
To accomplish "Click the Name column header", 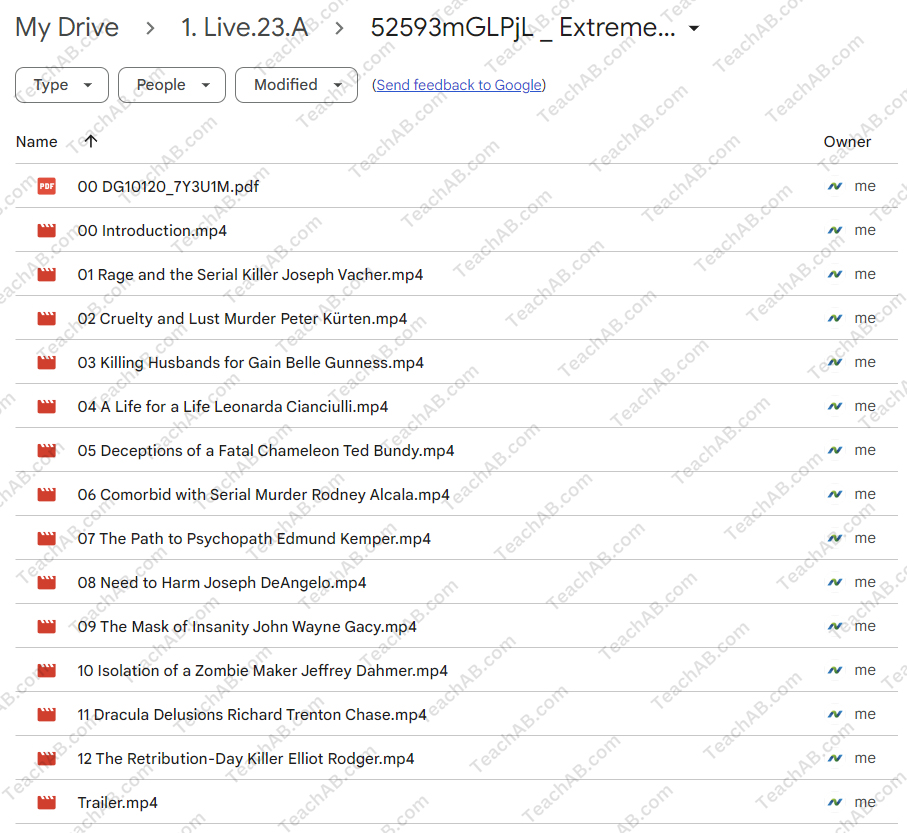I will (36, 142).
